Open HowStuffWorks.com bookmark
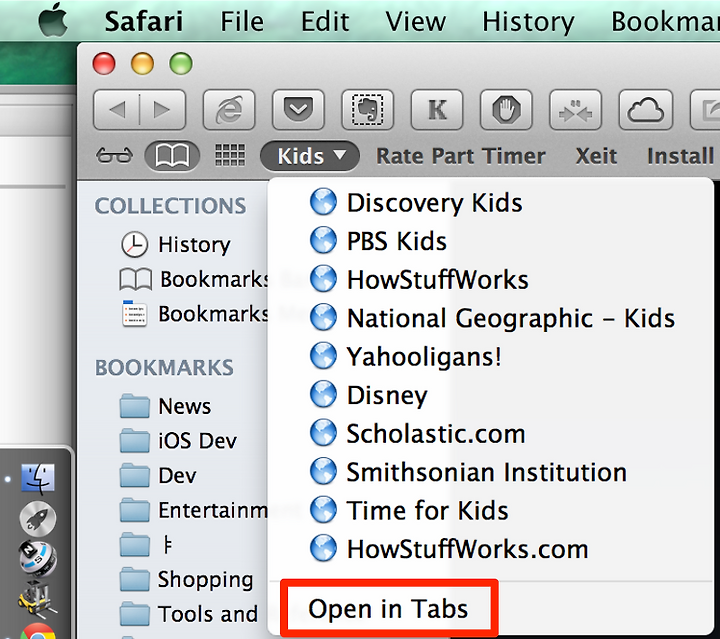Screen dimensions: 720x639 (x=490, y=549)
